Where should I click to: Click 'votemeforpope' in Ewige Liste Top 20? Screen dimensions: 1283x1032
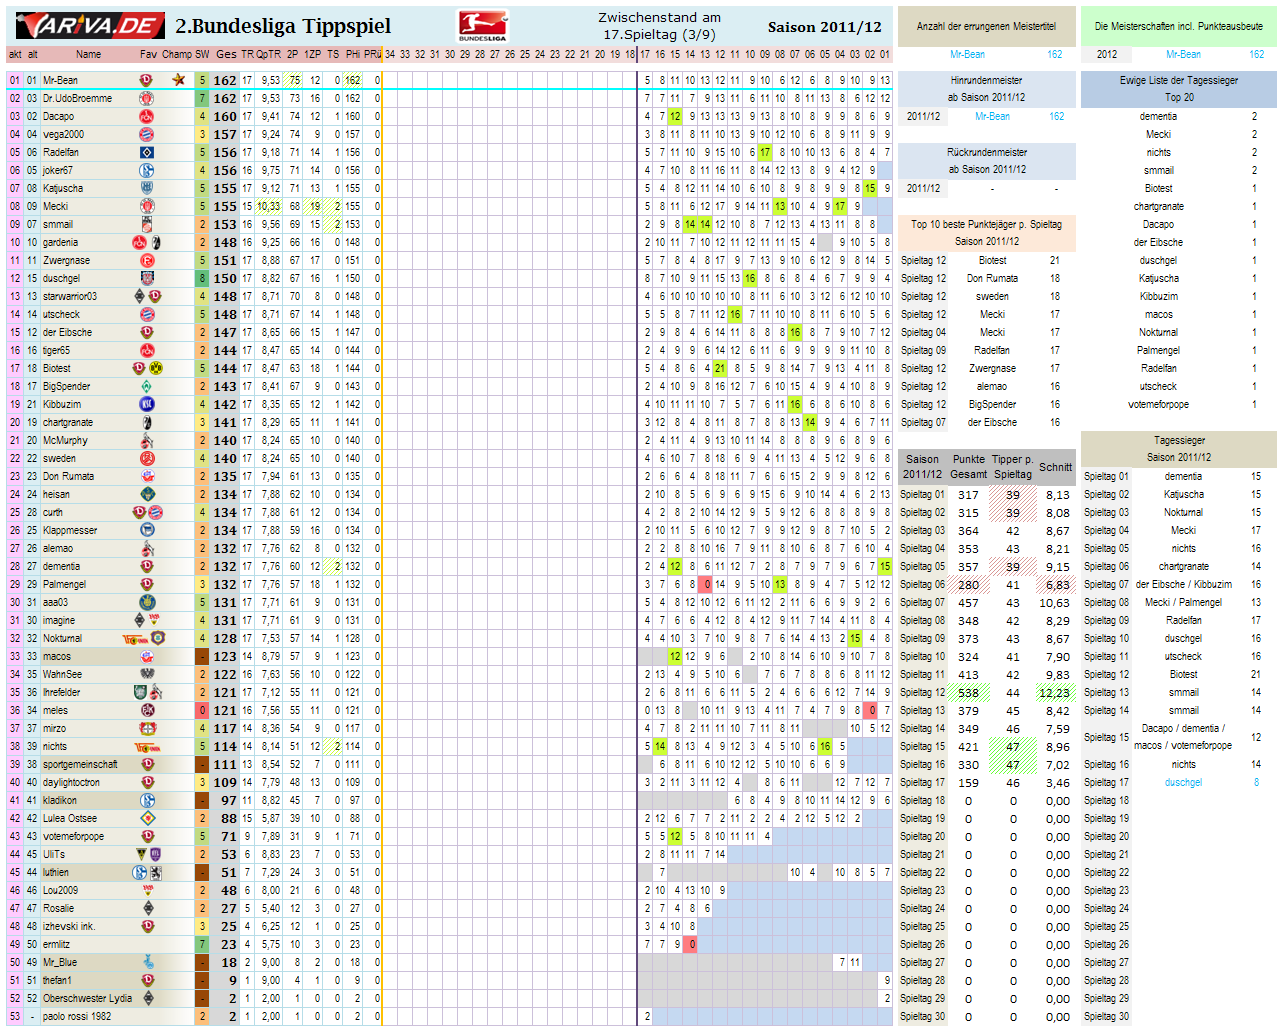(x=1158, y=404)
